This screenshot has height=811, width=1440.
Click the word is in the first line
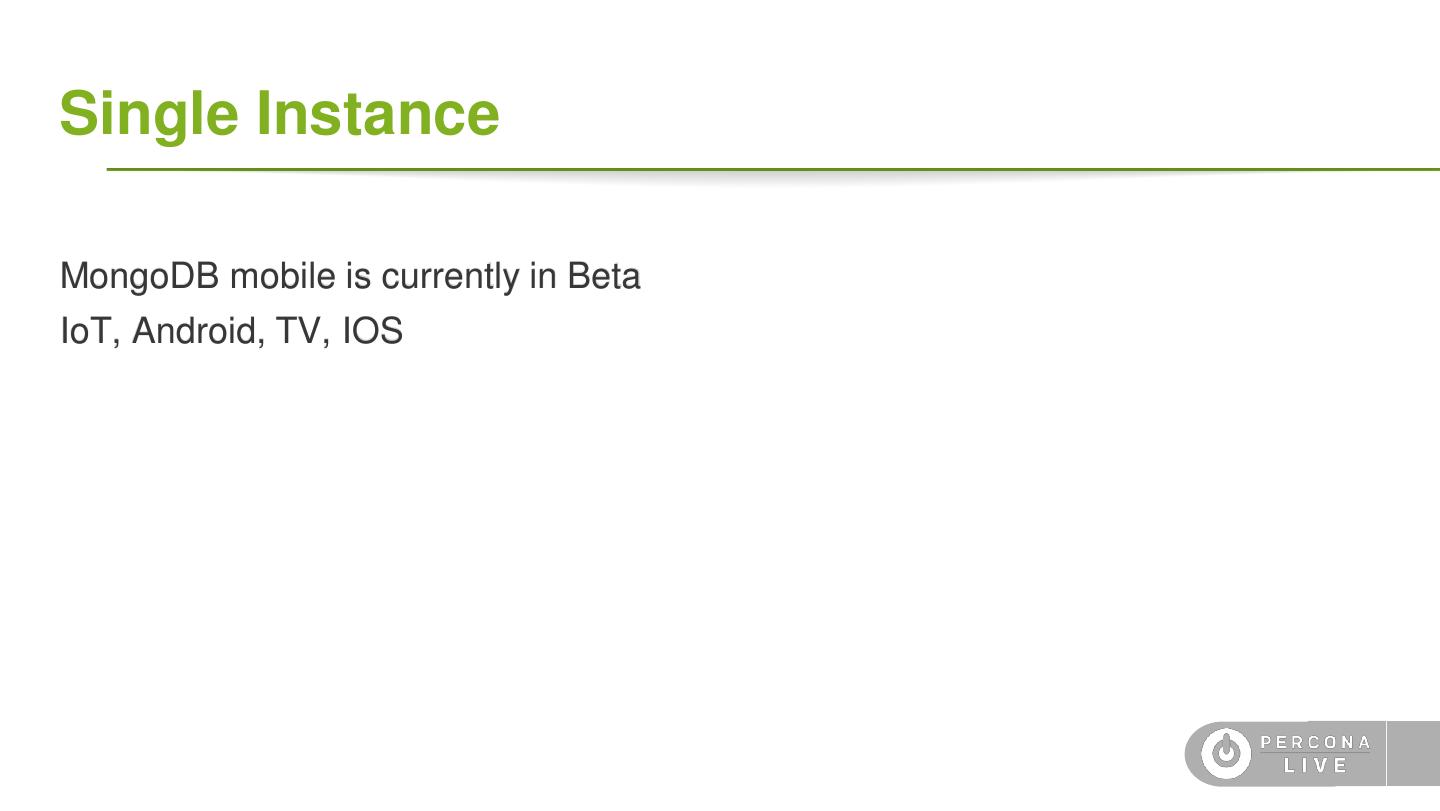(358, 277)
